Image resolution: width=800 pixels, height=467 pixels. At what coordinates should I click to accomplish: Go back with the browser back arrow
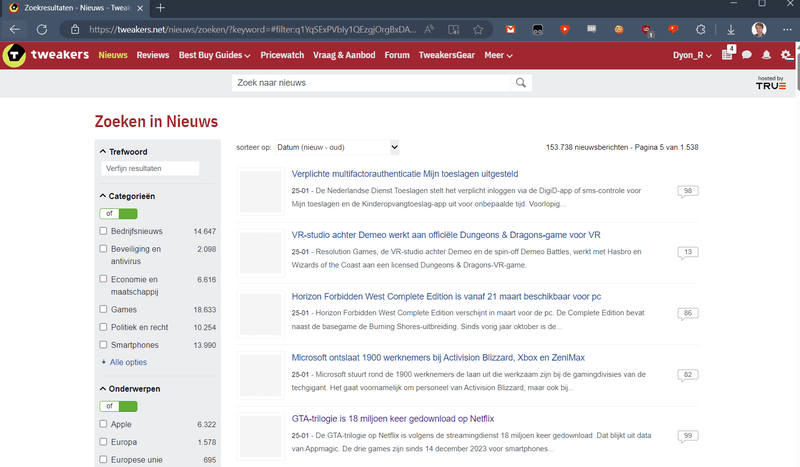click(x=14, y=30)
